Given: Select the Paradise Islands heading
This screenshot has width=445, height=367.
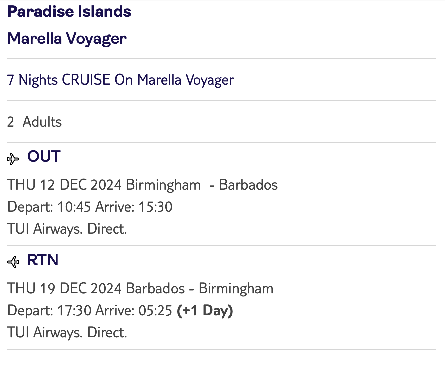Looking at the screenshot, I should (69, 11).
